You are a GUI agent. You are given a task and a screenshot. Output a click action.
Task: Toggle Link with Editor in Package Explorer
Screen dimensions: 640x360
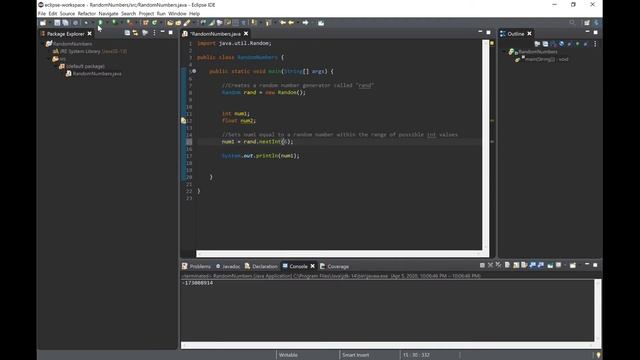coord(136,33)
